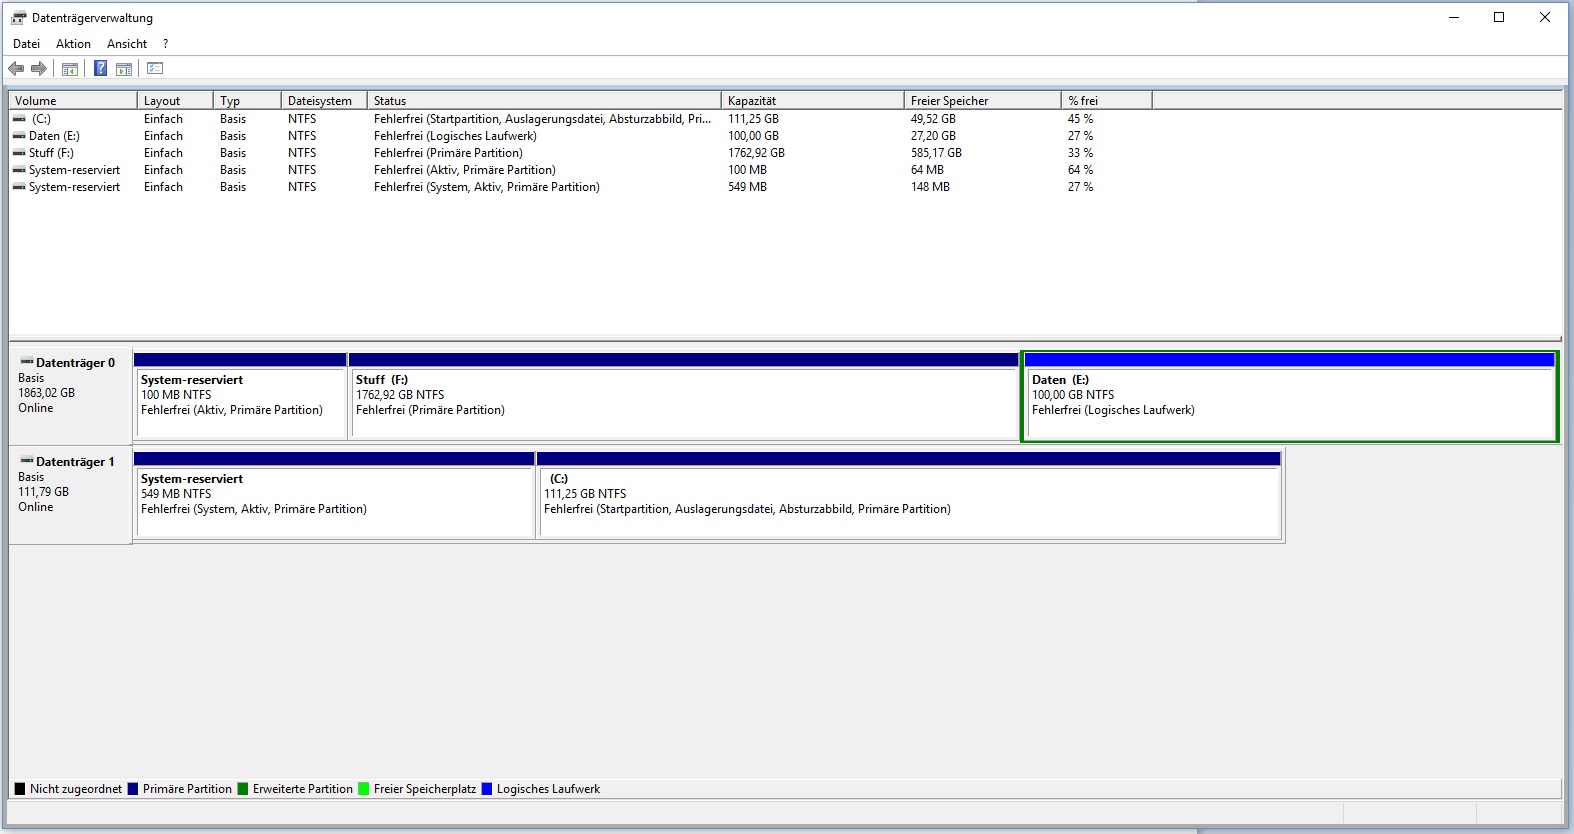Click status 'Fehlerfrei (Logisches Laufwerk)' in list
The width and height of the screenshot is (1574, 834).
pyautogui.click(x=455, y=136)
